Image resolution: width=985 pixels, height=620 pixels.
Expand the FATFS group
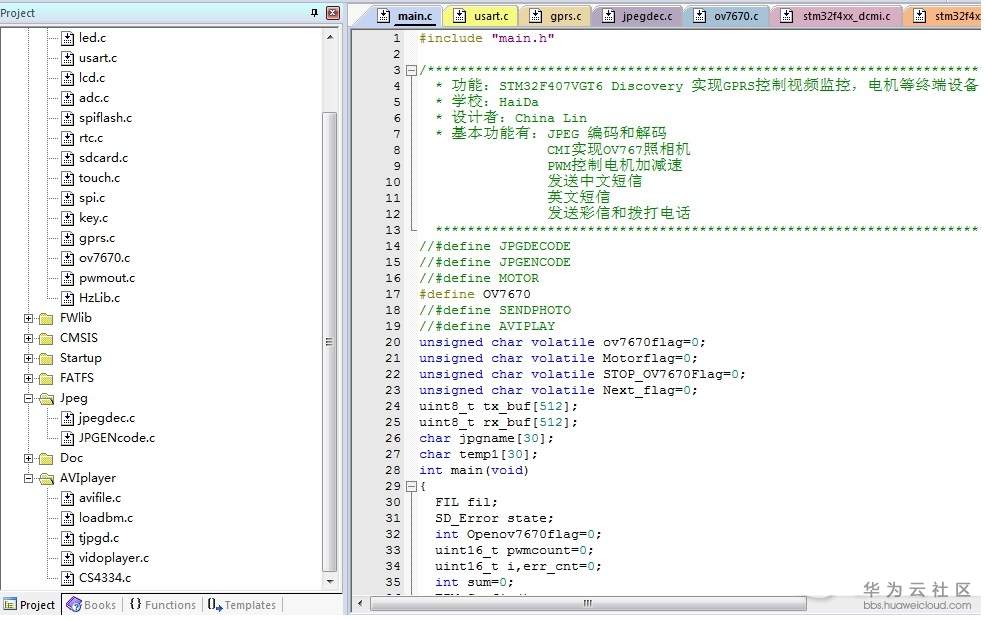28,379
